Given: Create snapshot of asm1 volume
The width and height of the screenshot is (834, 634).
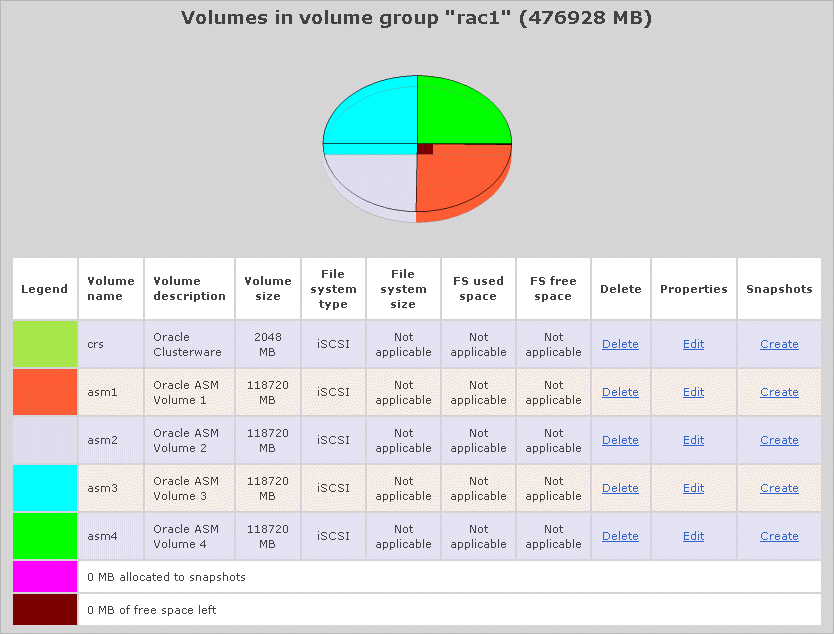Looking at the screenshot, I should pyautogui.click(x=779, y=392).
